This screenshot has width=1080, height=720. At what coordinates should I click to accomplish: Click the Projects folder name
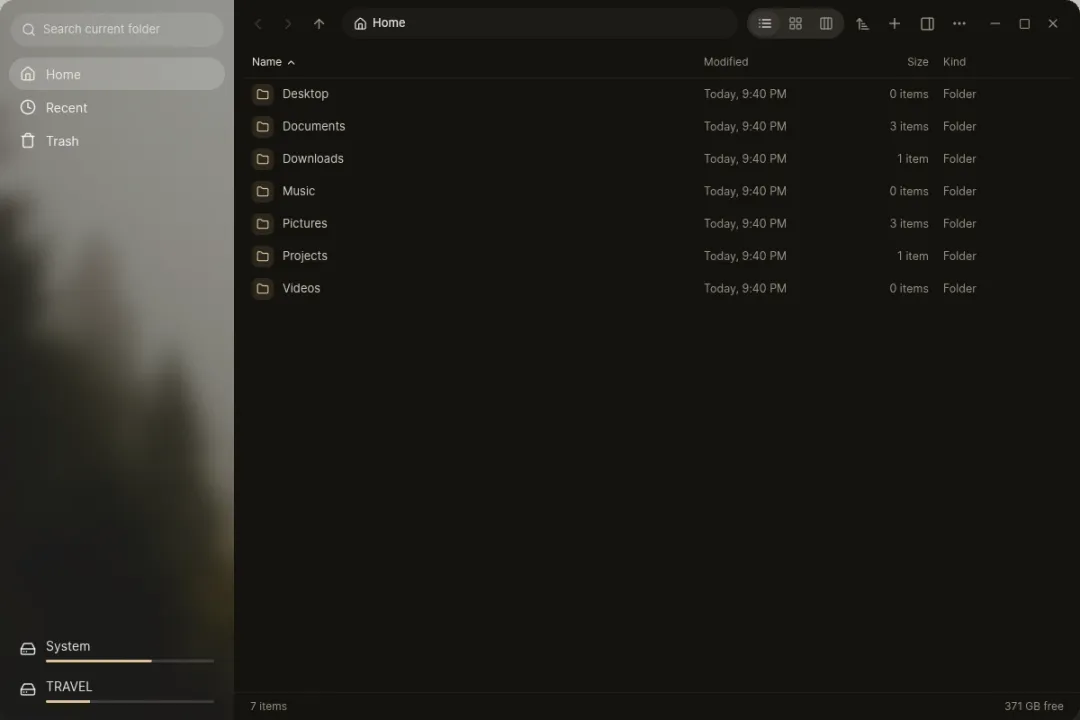pos(304,256)
